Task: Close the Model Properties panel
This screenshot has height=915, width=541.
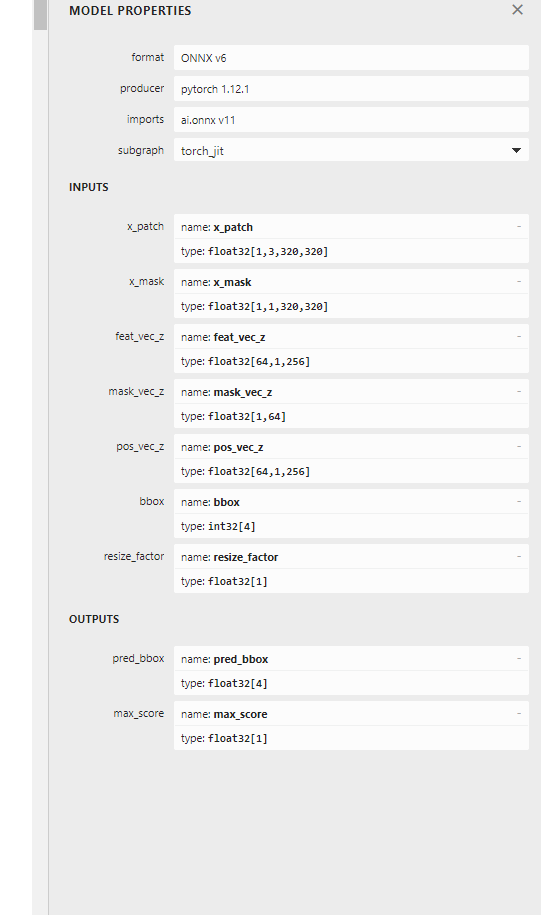Action: point(517,9)
